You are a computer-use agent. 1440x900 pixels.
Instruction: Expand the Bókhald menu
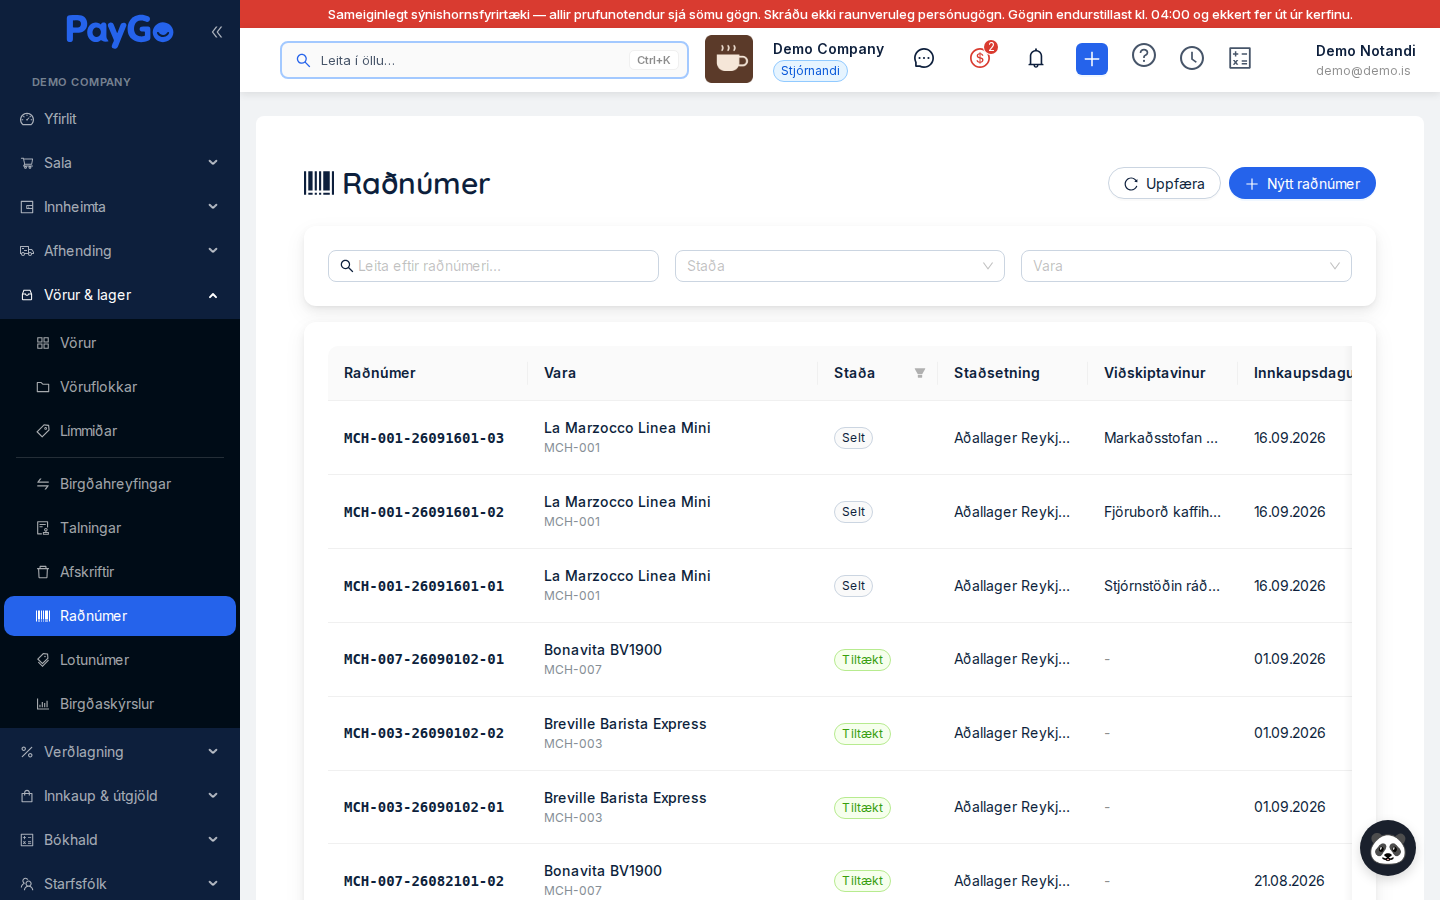click(120, 840)
